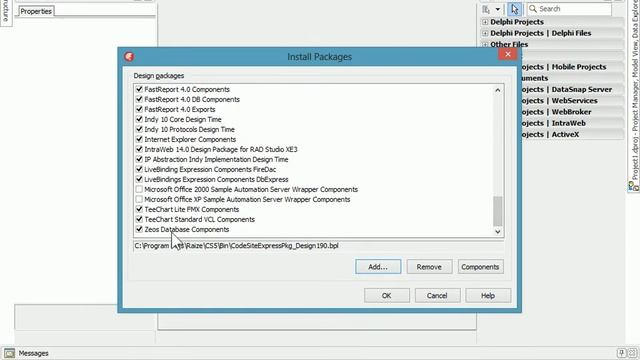Close the Messages panel

(x=633, y=353)
